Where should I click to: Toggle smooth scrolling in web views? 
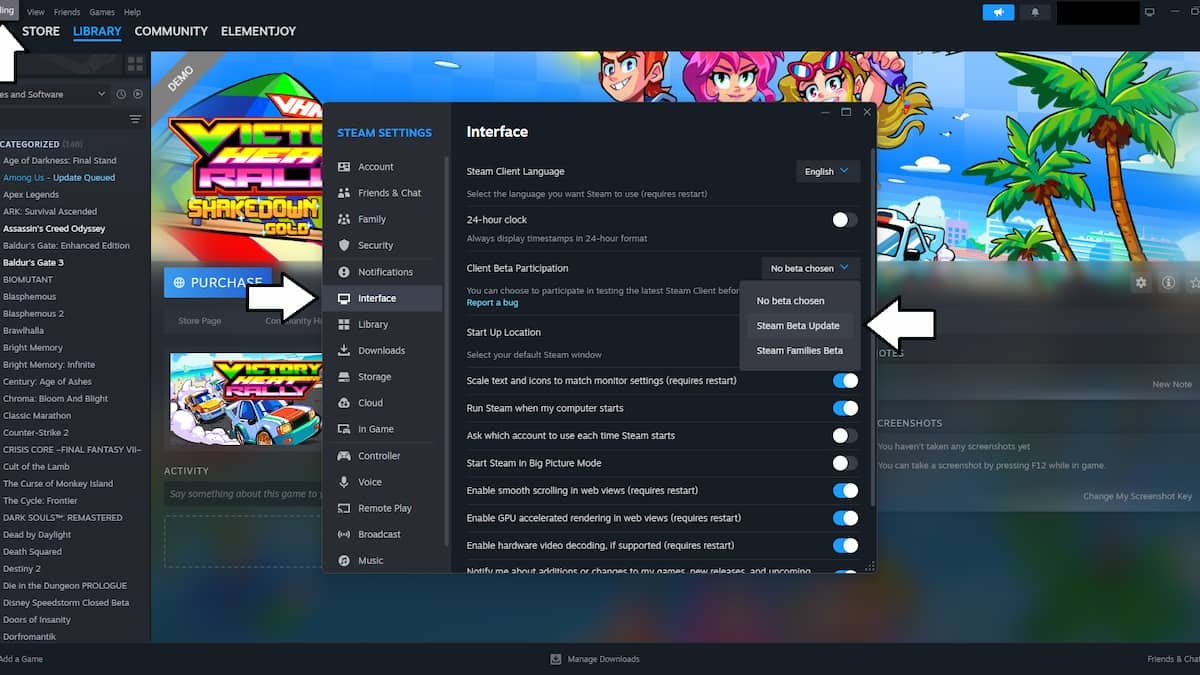[845, 490]
